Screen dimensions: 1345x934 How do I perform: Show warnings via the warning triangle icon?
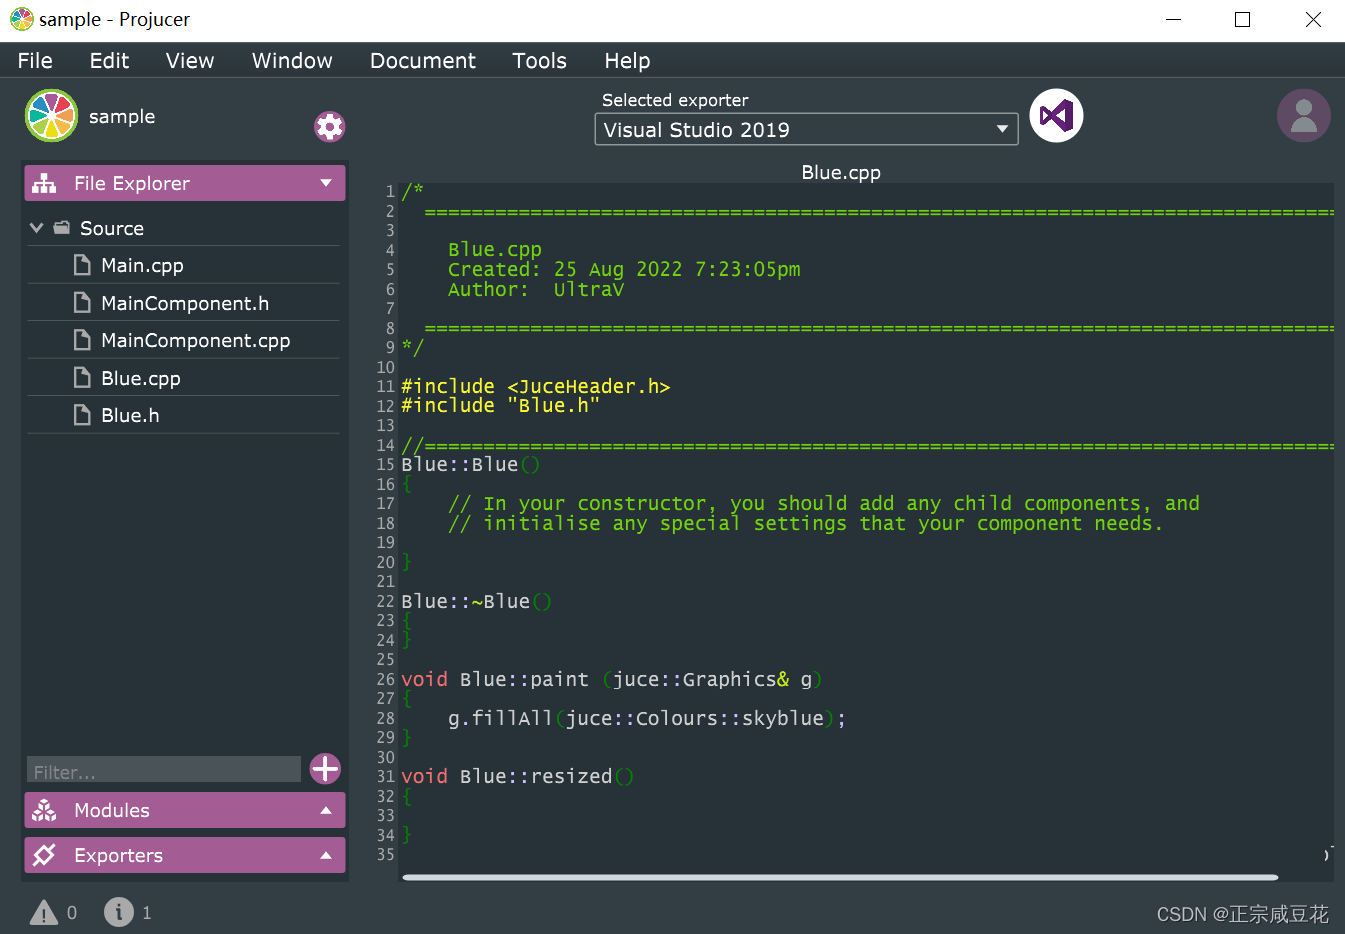click(44, 912)
